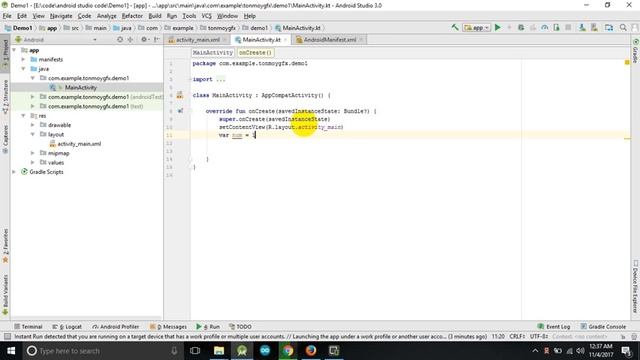Switch to activity_main.xml editor tab
Viewport: 640px width, 360px height.
pyautogui.click(x=198, y=40)
